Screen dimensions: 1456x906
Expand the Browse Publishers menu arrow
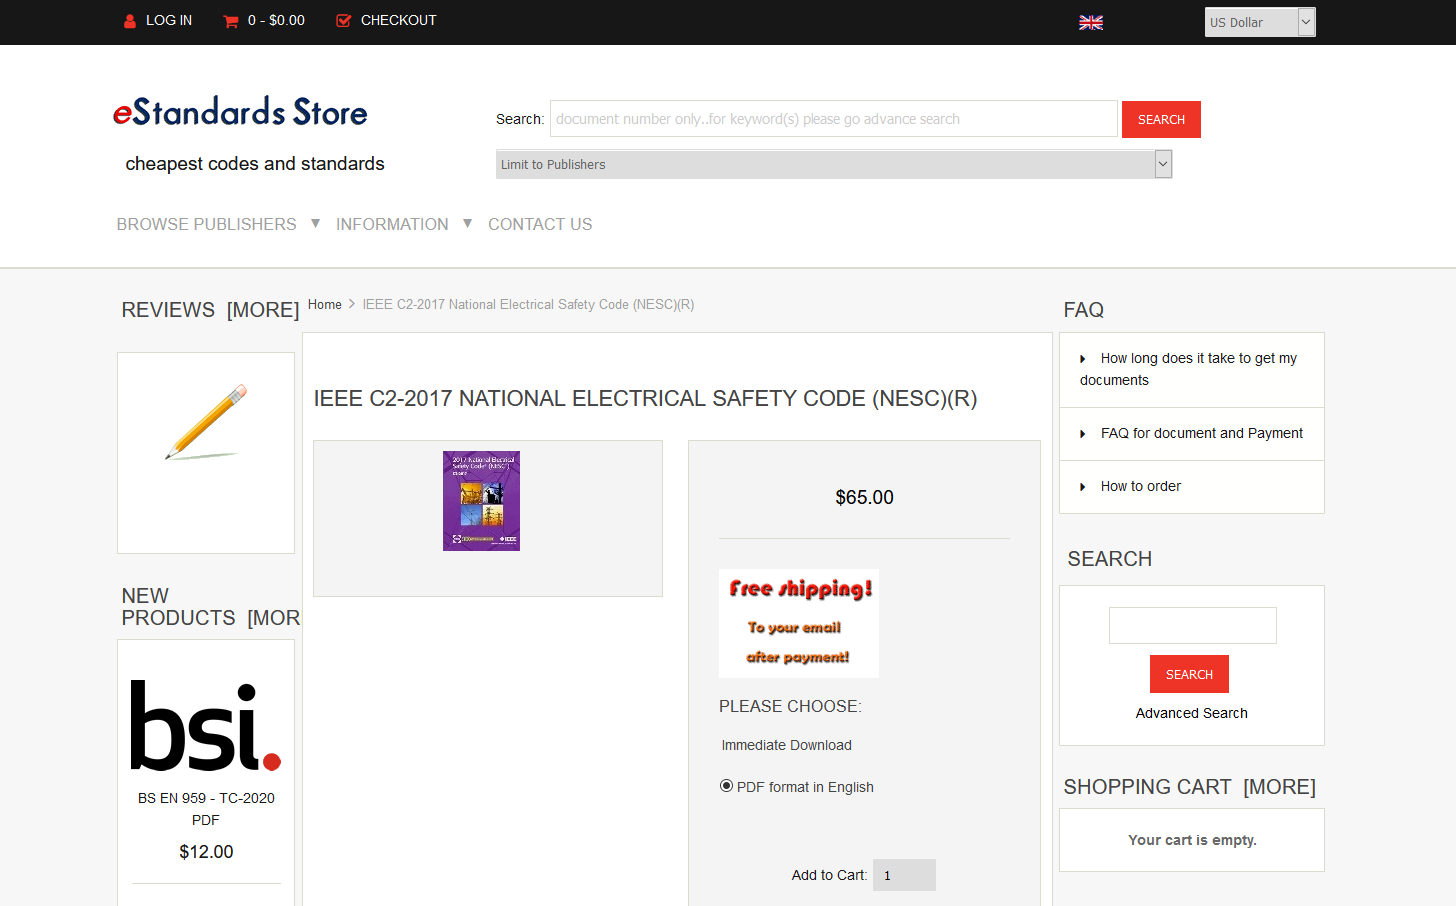point(315,224)
